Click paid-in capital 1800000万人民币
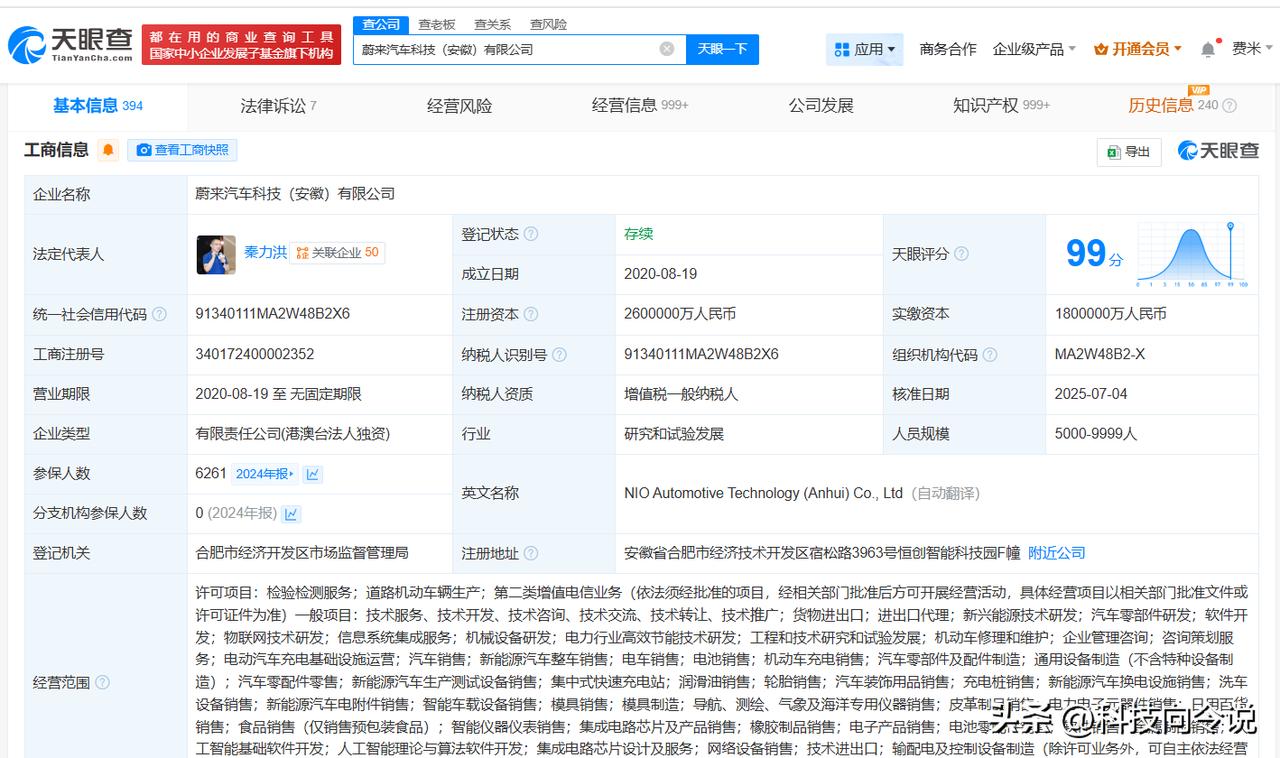The width and height of the screenshot is (1280, 758). (x=1110, y=314)
